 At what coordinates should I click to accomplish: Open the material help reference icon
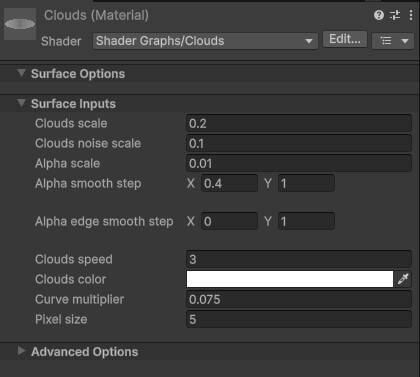point(379,15)
